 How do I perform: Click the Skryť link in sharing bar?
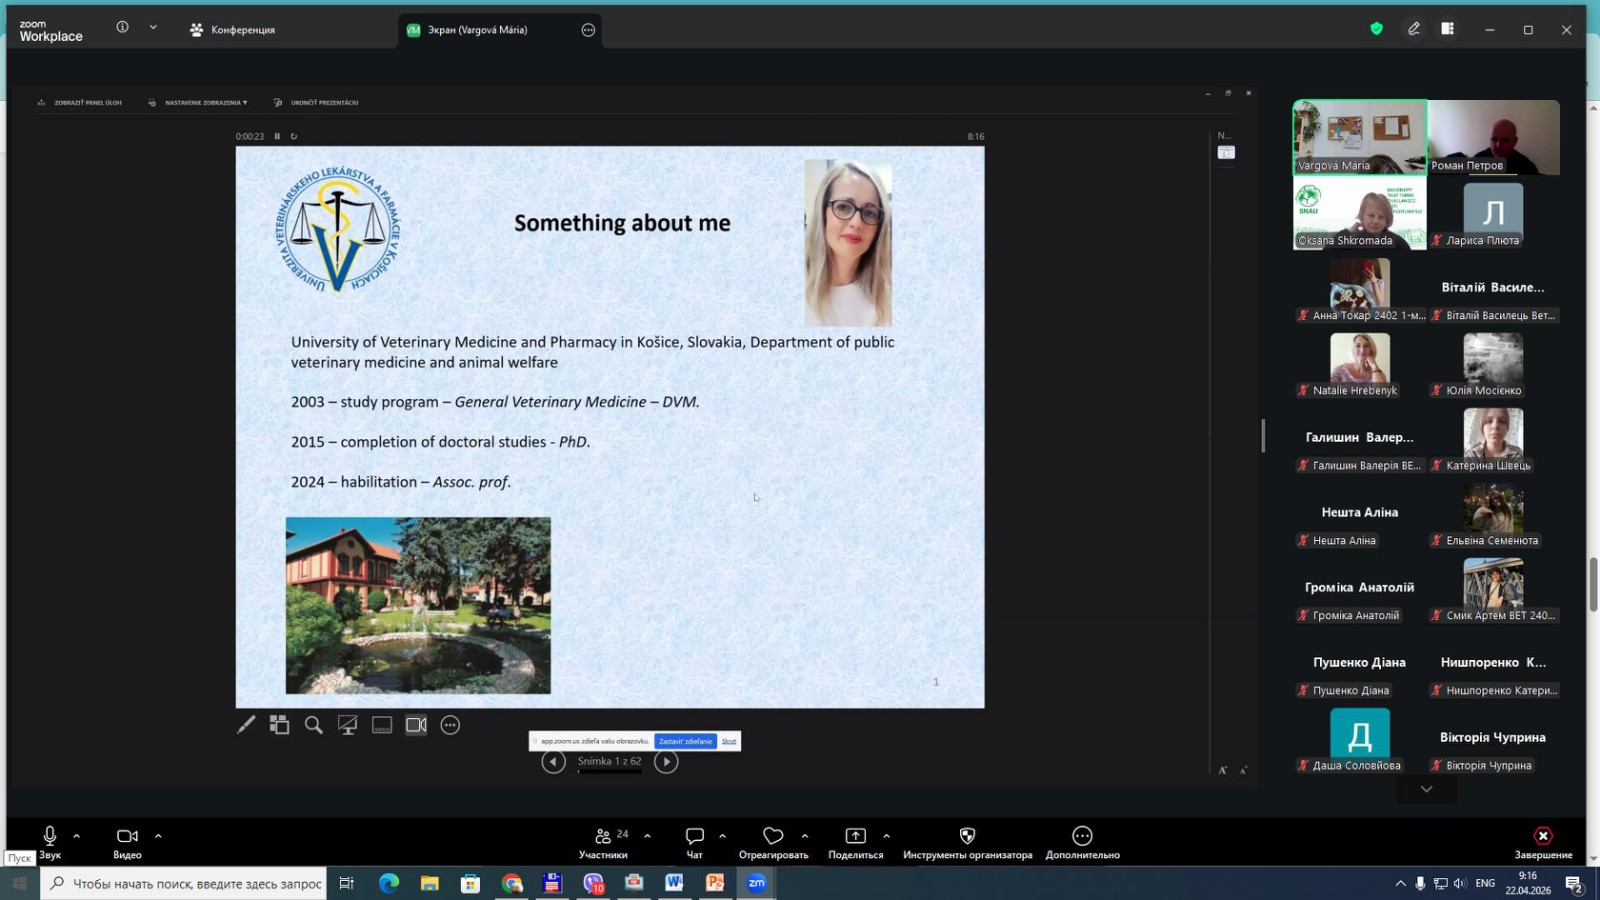point(729,741)
